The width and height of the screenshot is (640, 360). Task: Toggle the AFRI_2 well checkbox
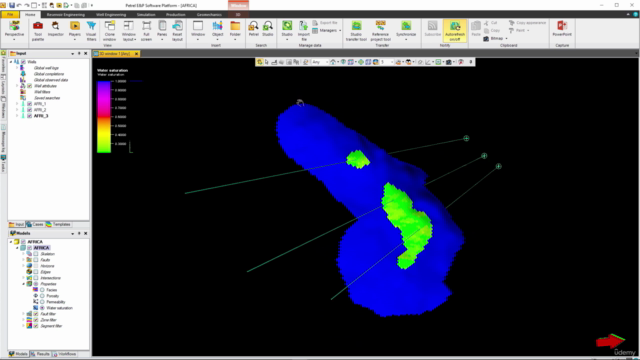click(x=29, y=110)
